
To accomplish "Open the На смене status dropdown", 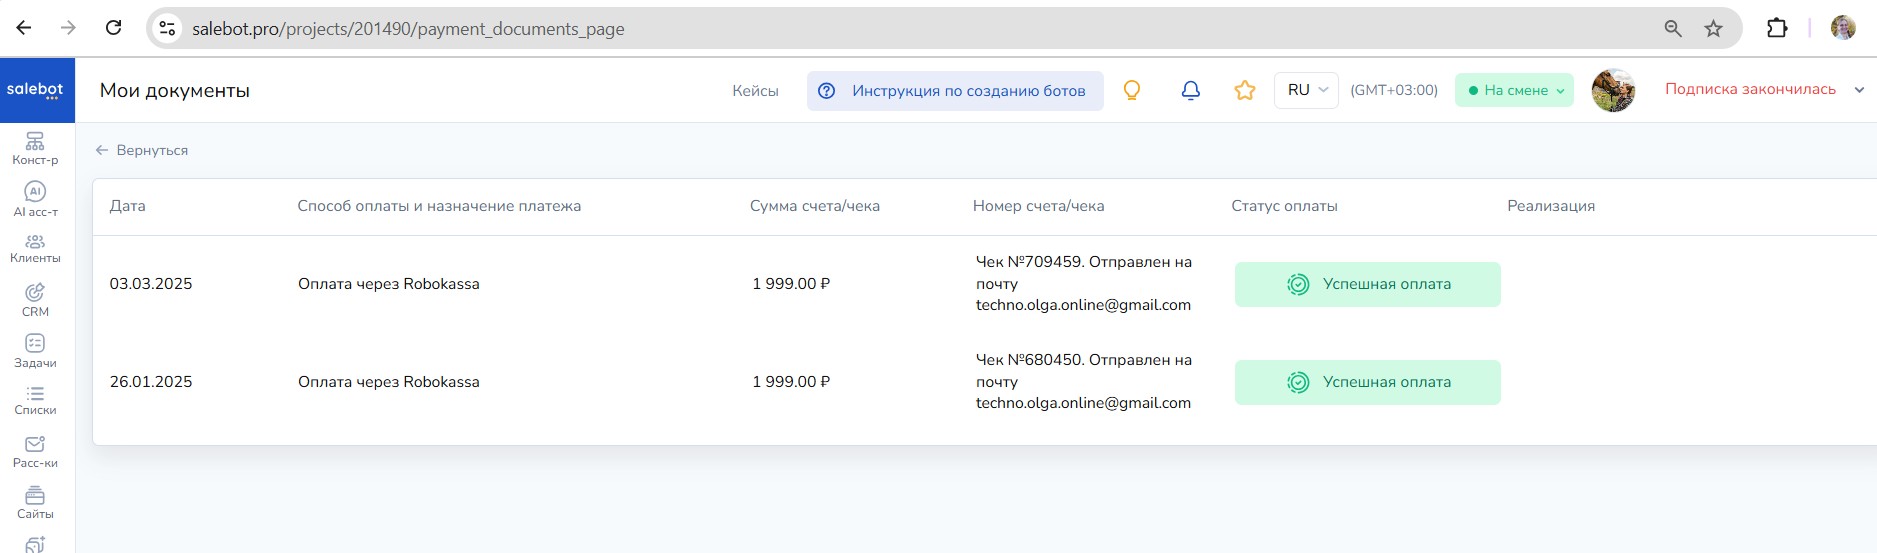I will coord(1514,90).
